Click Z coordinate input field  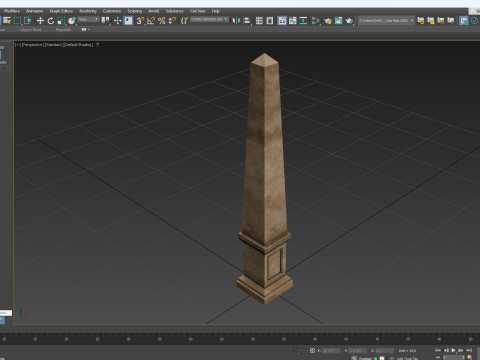(x=384, y=351)
